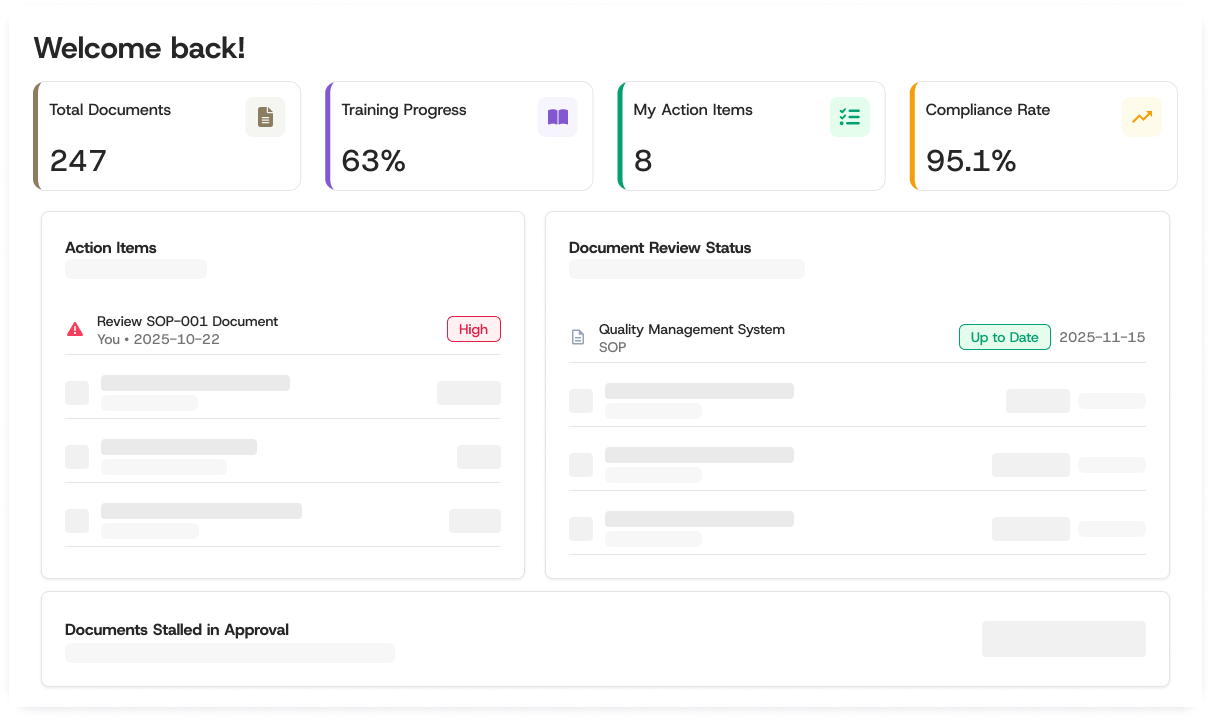
Task: Click the Document Review Status heading
Action: 660,248
